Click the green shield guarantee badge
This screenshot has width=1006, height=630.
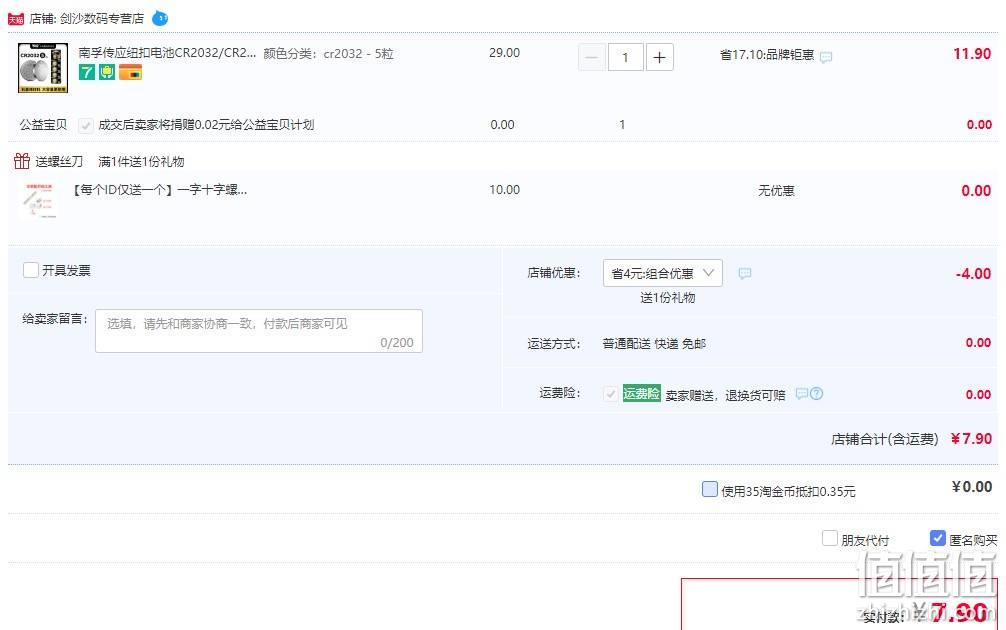point(107,72)
